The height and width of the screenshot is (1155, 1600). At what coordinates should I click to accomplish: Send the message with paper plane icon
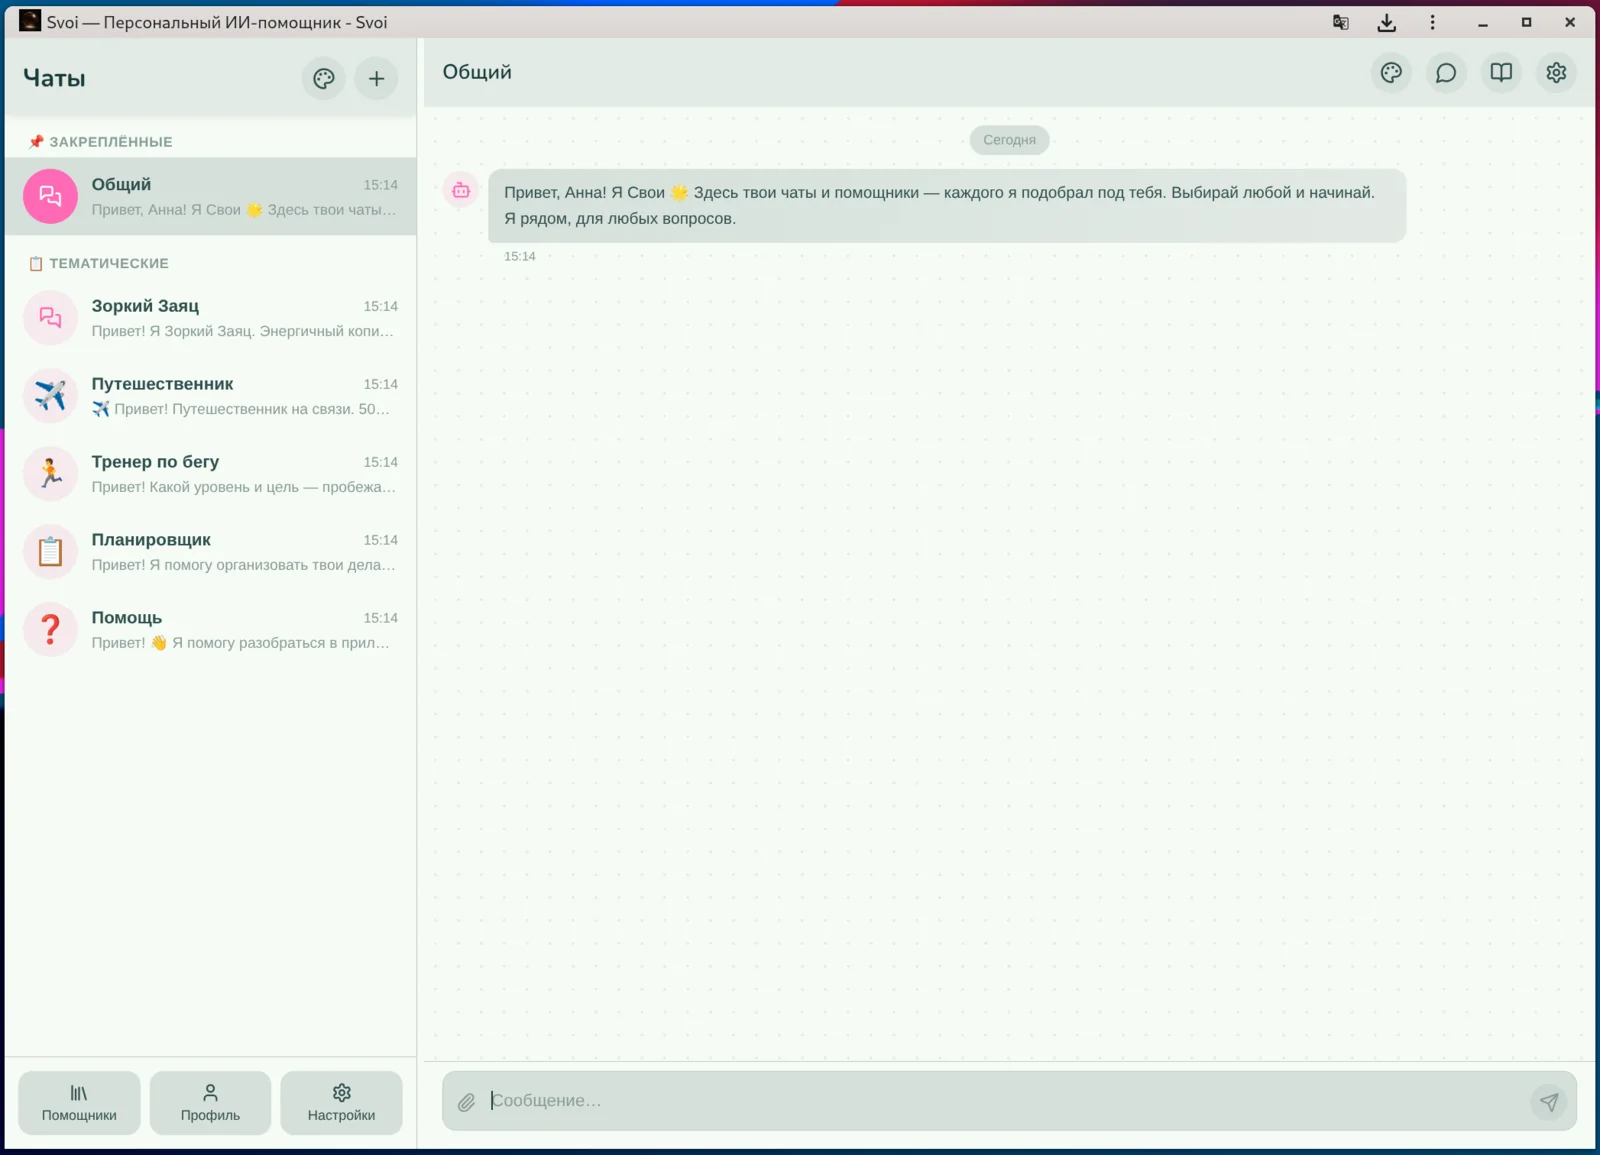click(1549, 1102)
